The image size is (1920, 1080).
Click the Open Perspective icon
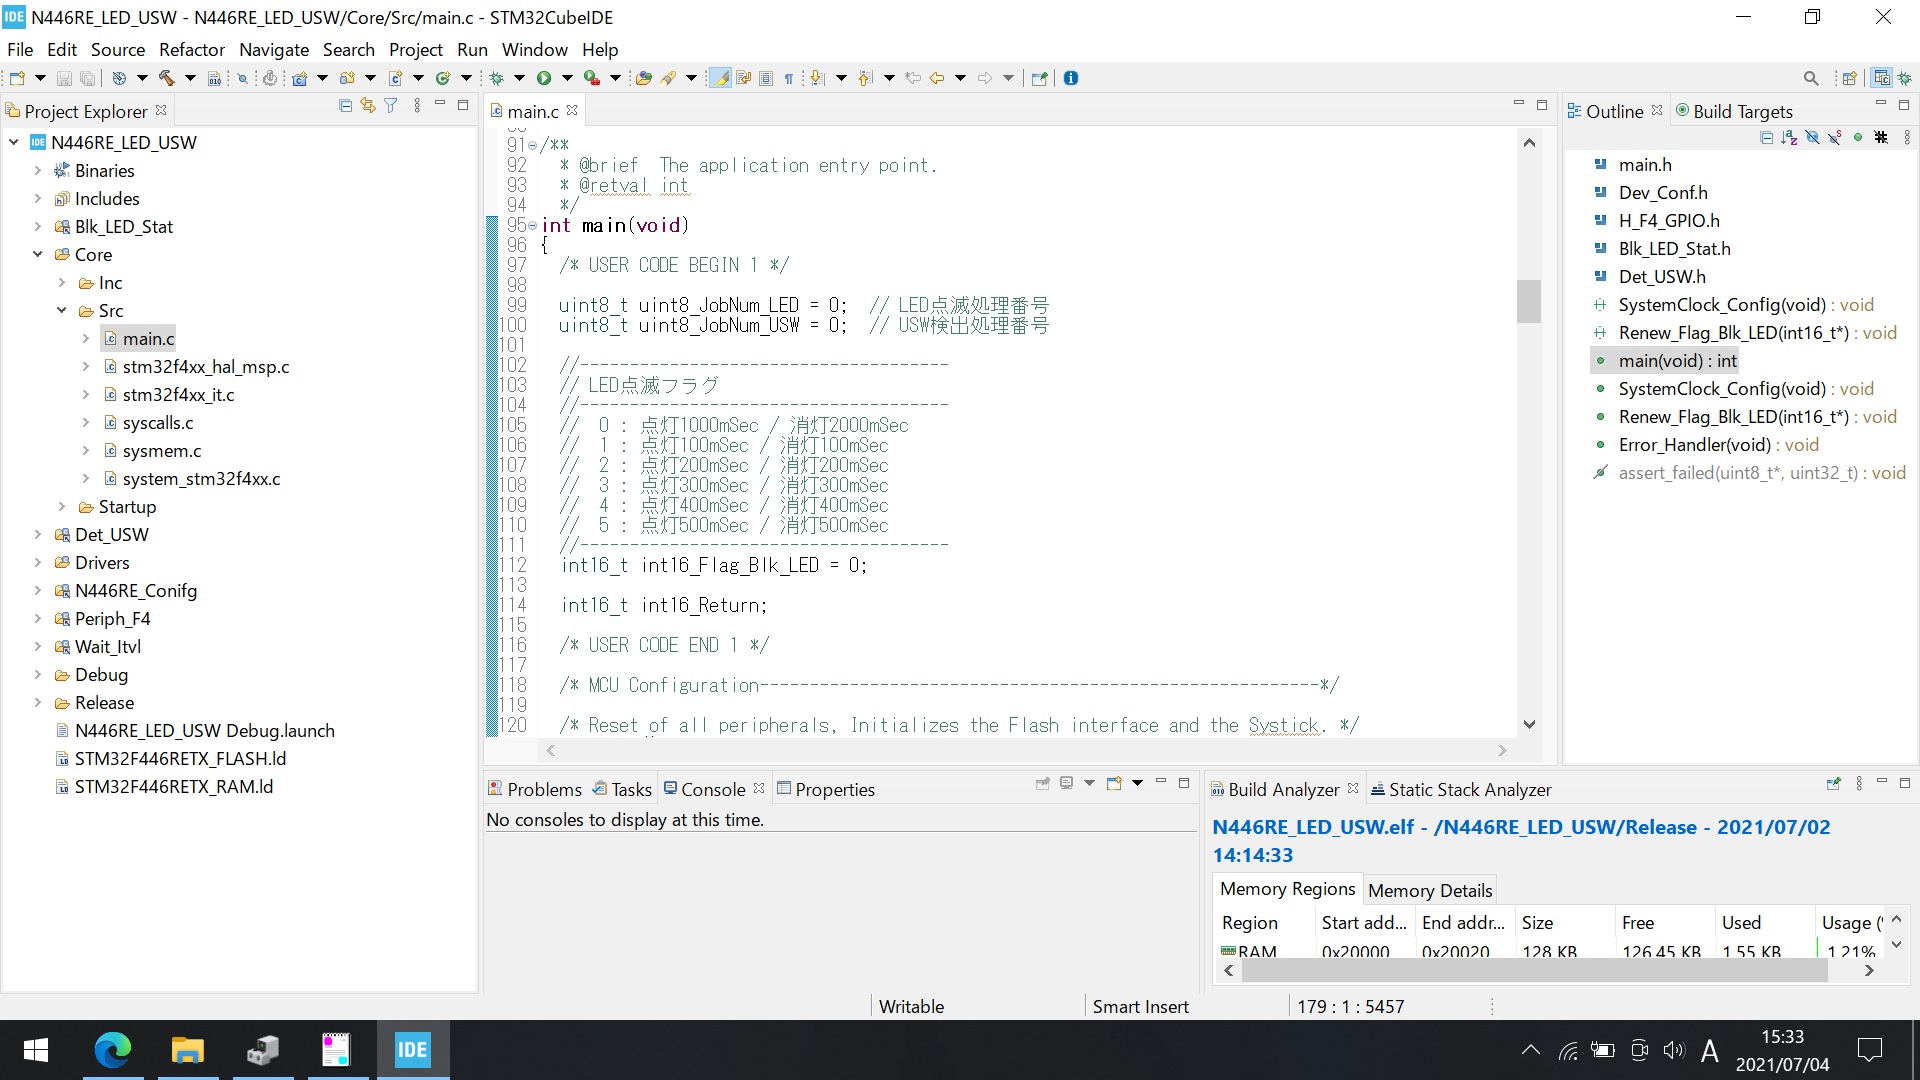1849,78
